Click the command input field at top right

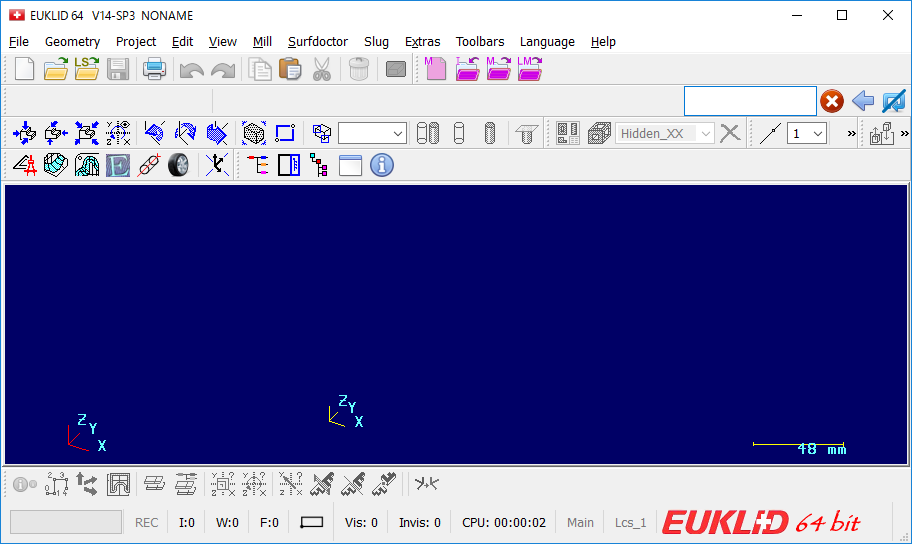(750, 101)
